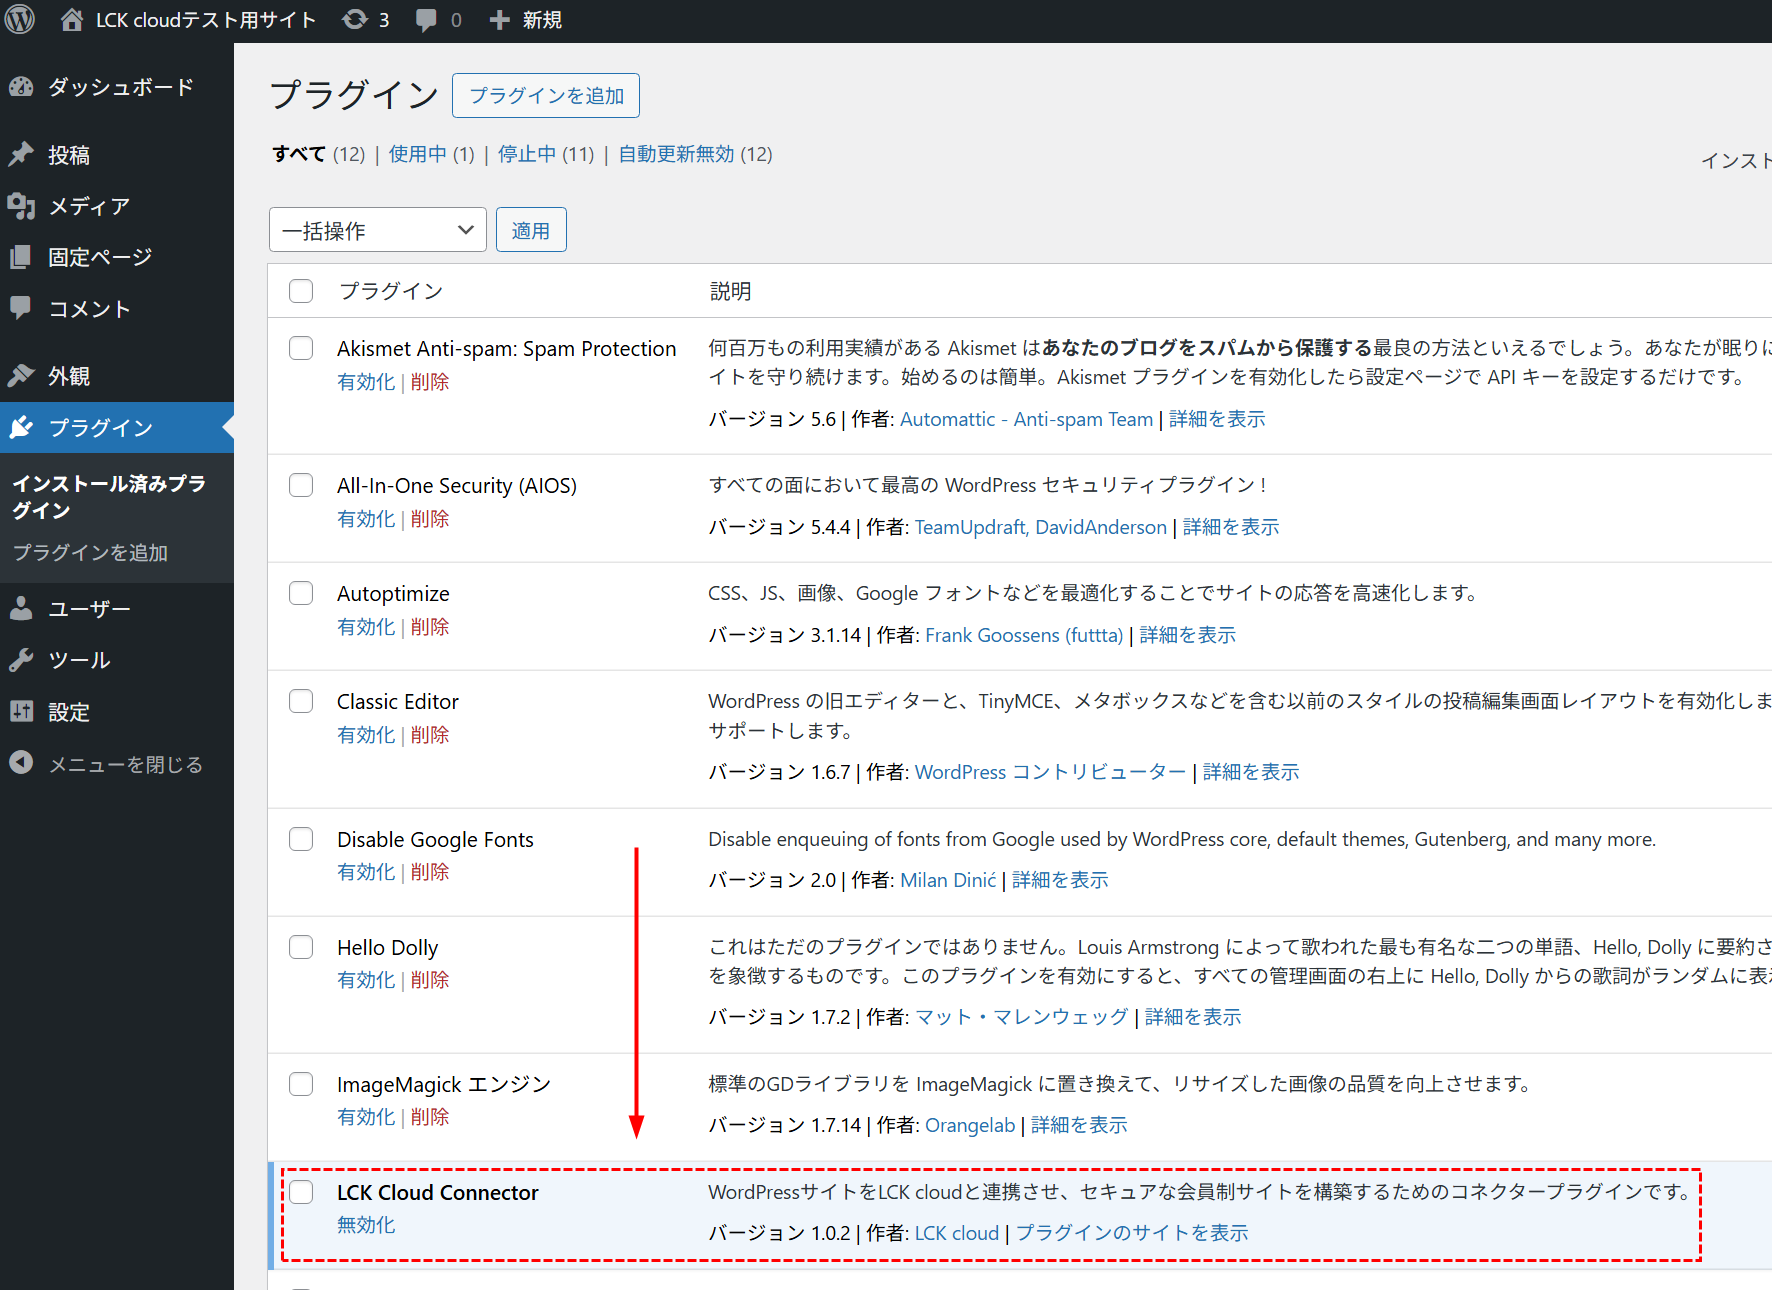
Task: Open updates via the refresh icon
Action: pyautogui.click(x=355, y=19)
